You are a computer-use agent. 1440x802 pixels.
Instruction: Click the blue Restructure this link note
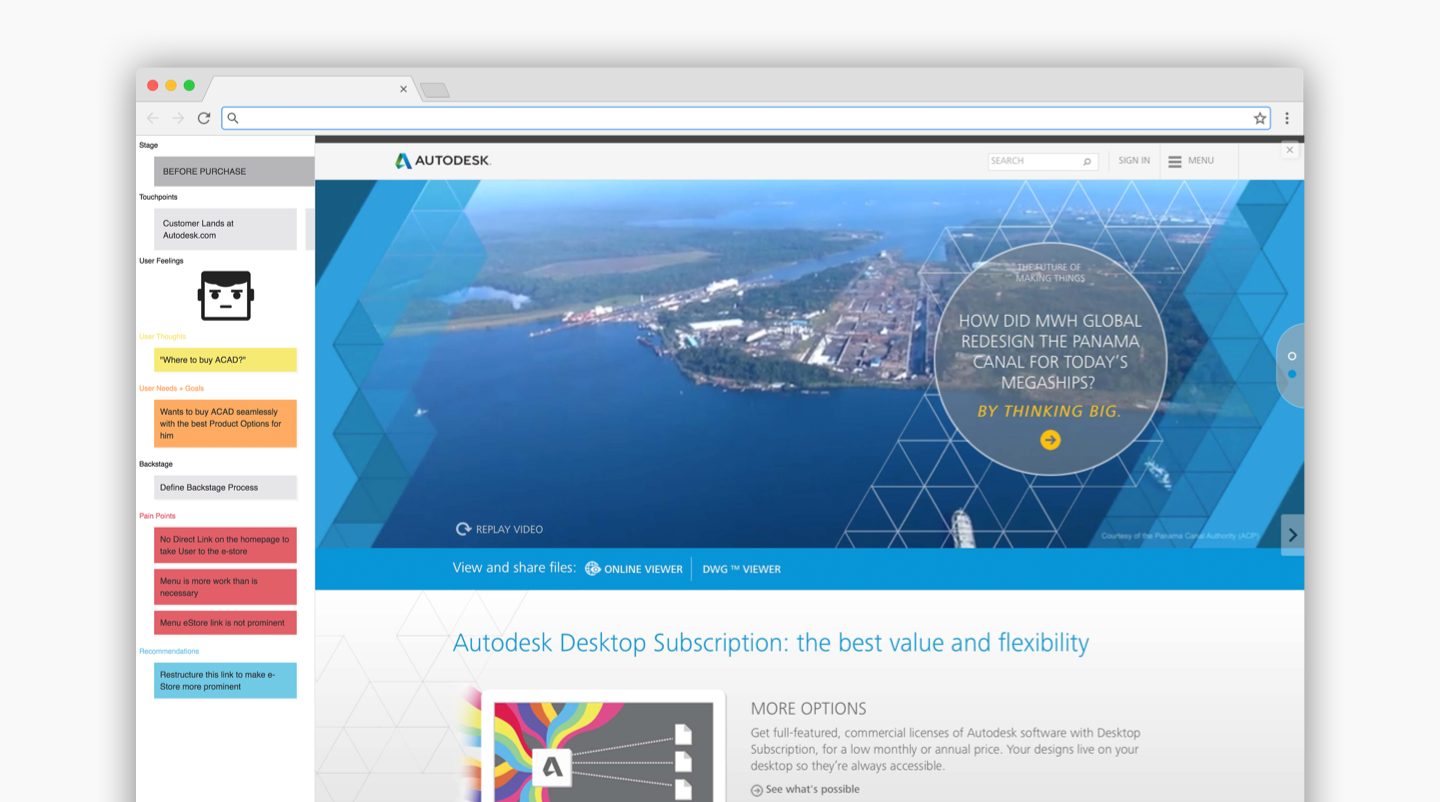pyautogui.click(x=225, y=680)
